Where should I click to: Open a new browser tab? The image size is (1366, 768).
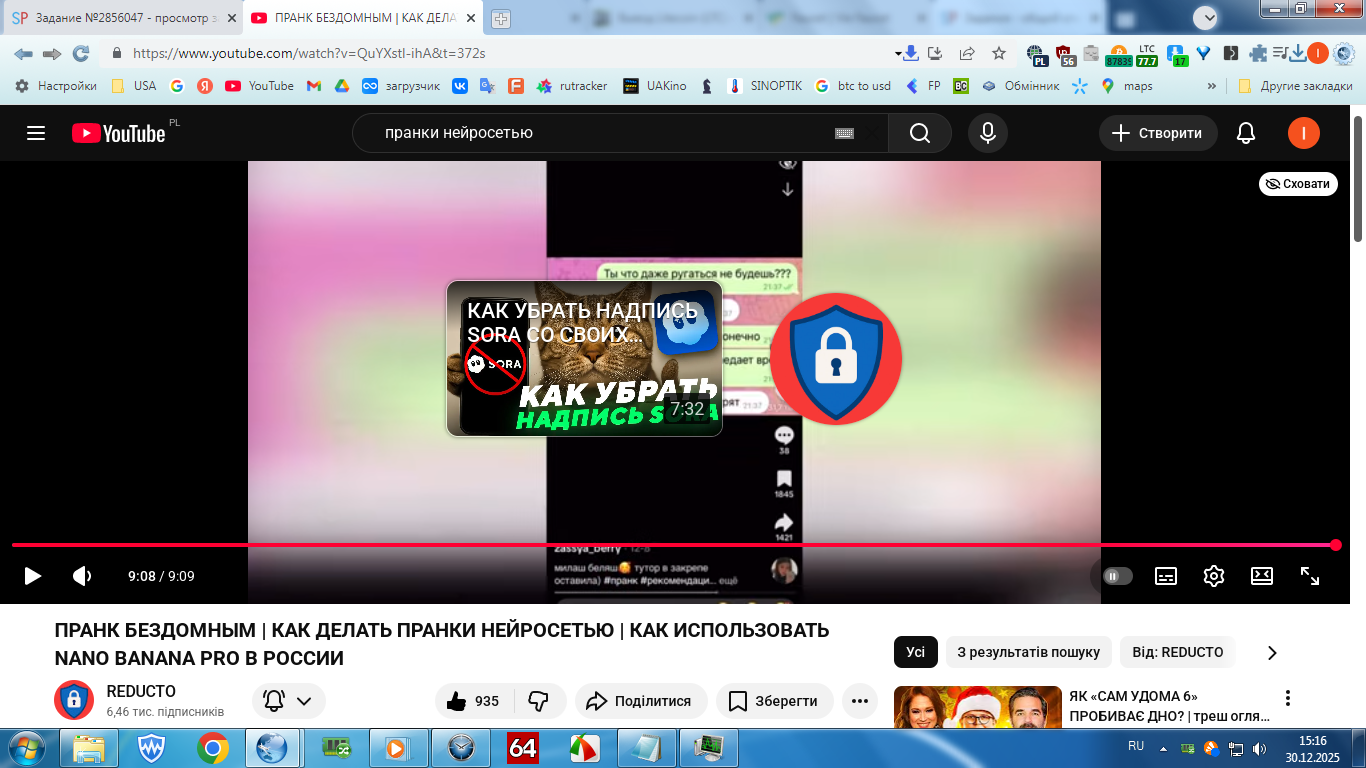coord(500,19)
